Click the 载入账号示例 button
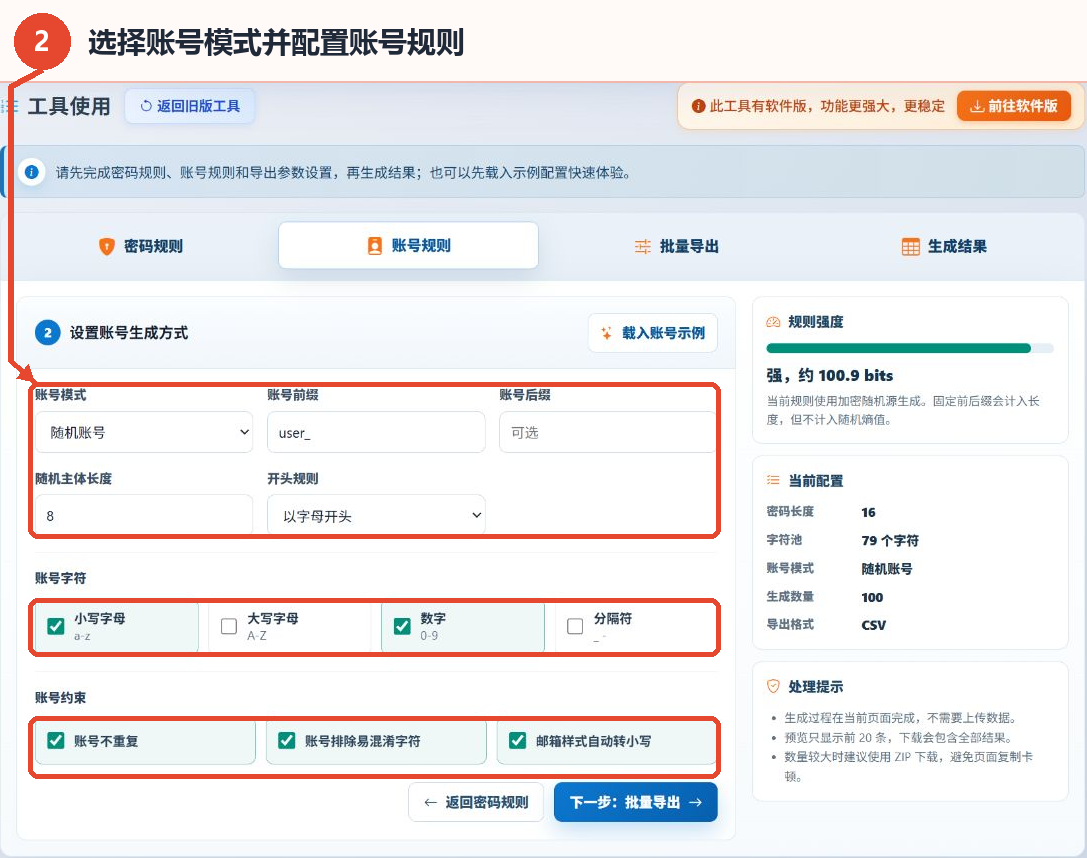1087x858 pixels. 653,333
